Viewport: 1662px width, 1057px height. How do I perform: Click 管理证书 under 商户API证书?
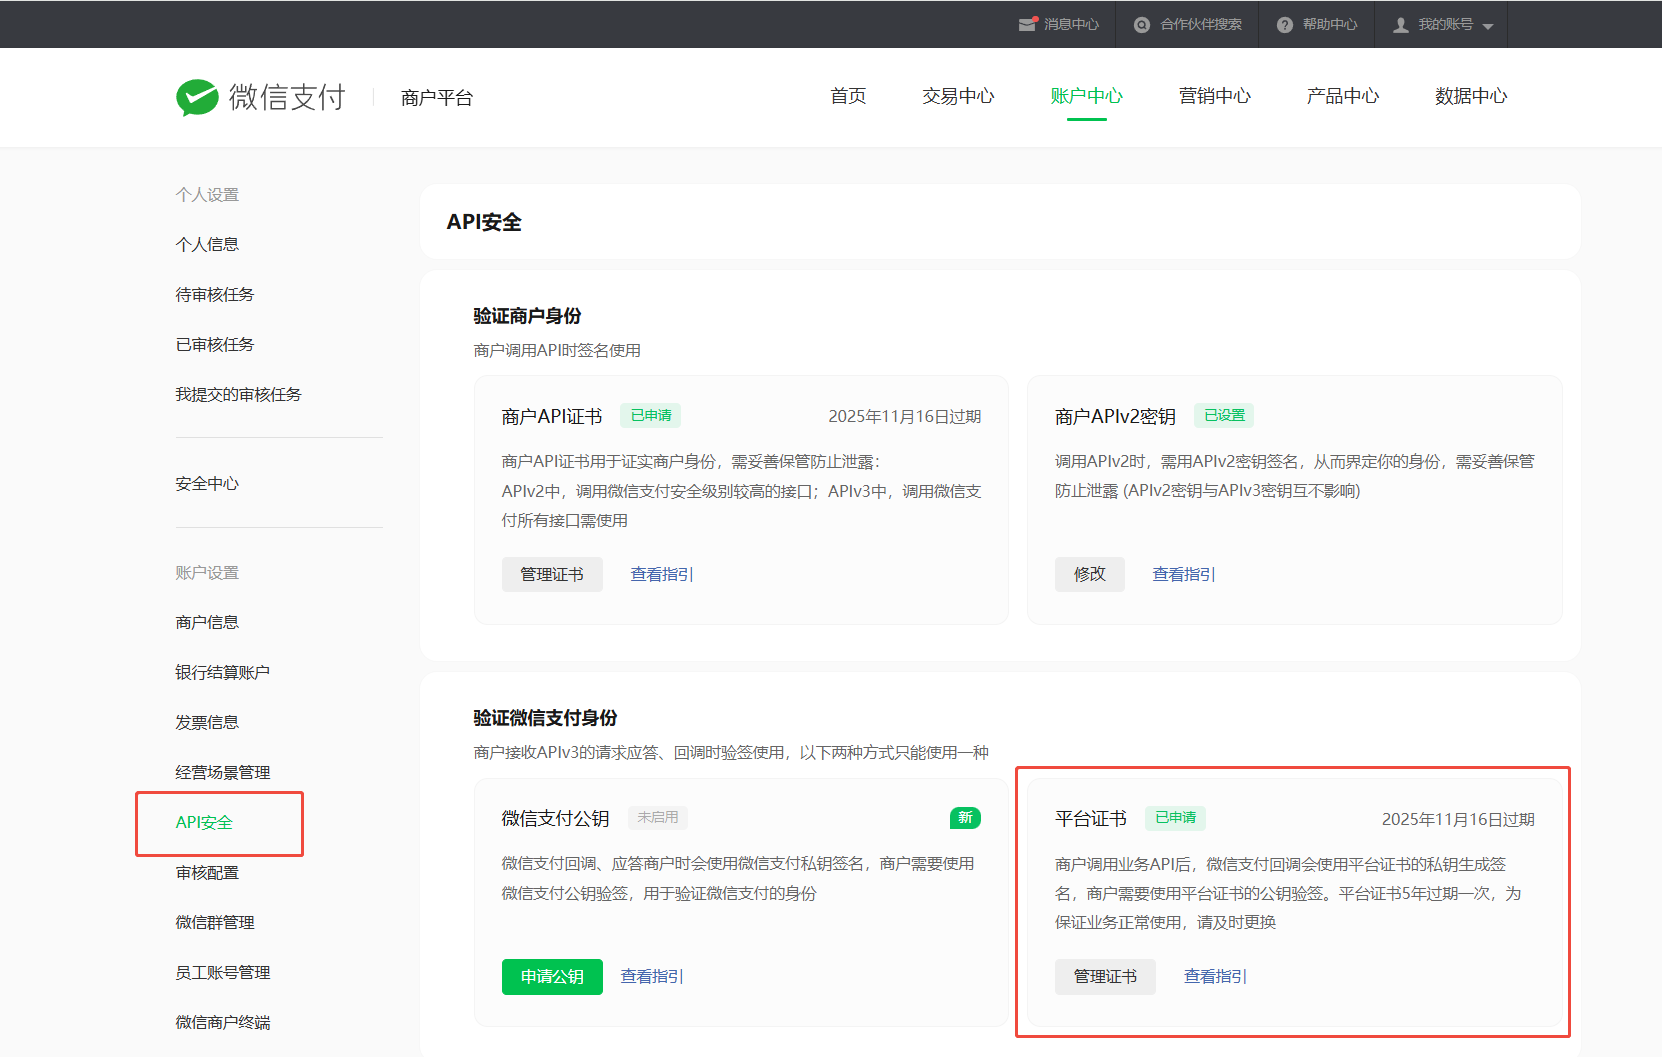(552, 574)
